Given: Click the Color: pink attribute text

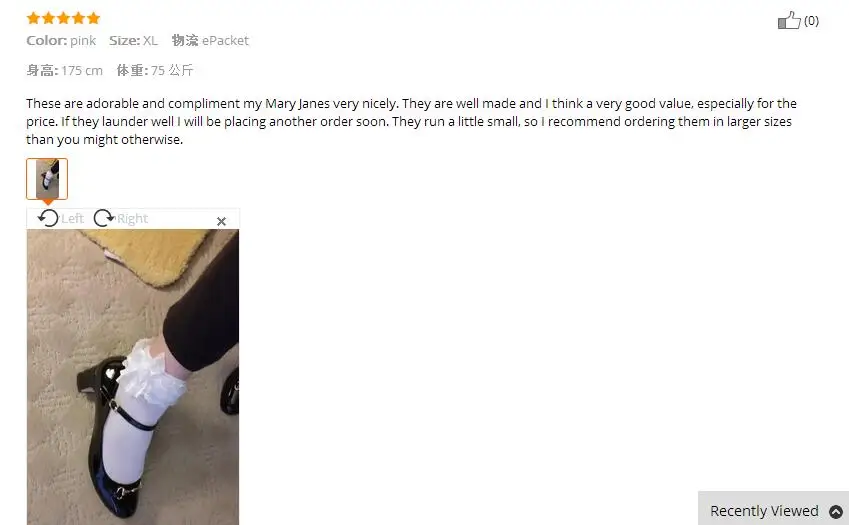Looking at the screenshot, I should (x=61, y=41).
